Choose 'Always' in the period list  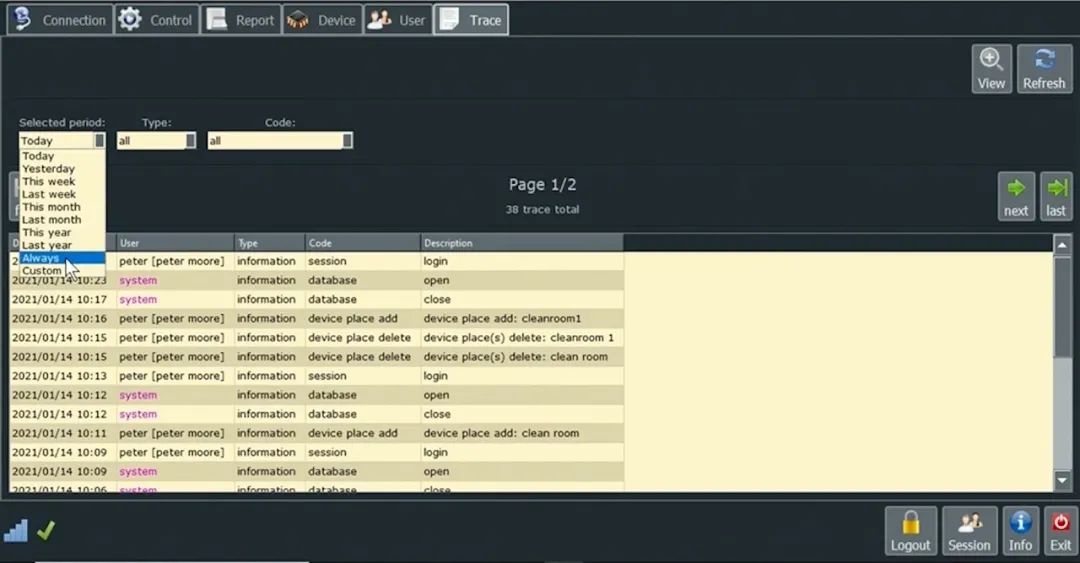click(41, 258)
